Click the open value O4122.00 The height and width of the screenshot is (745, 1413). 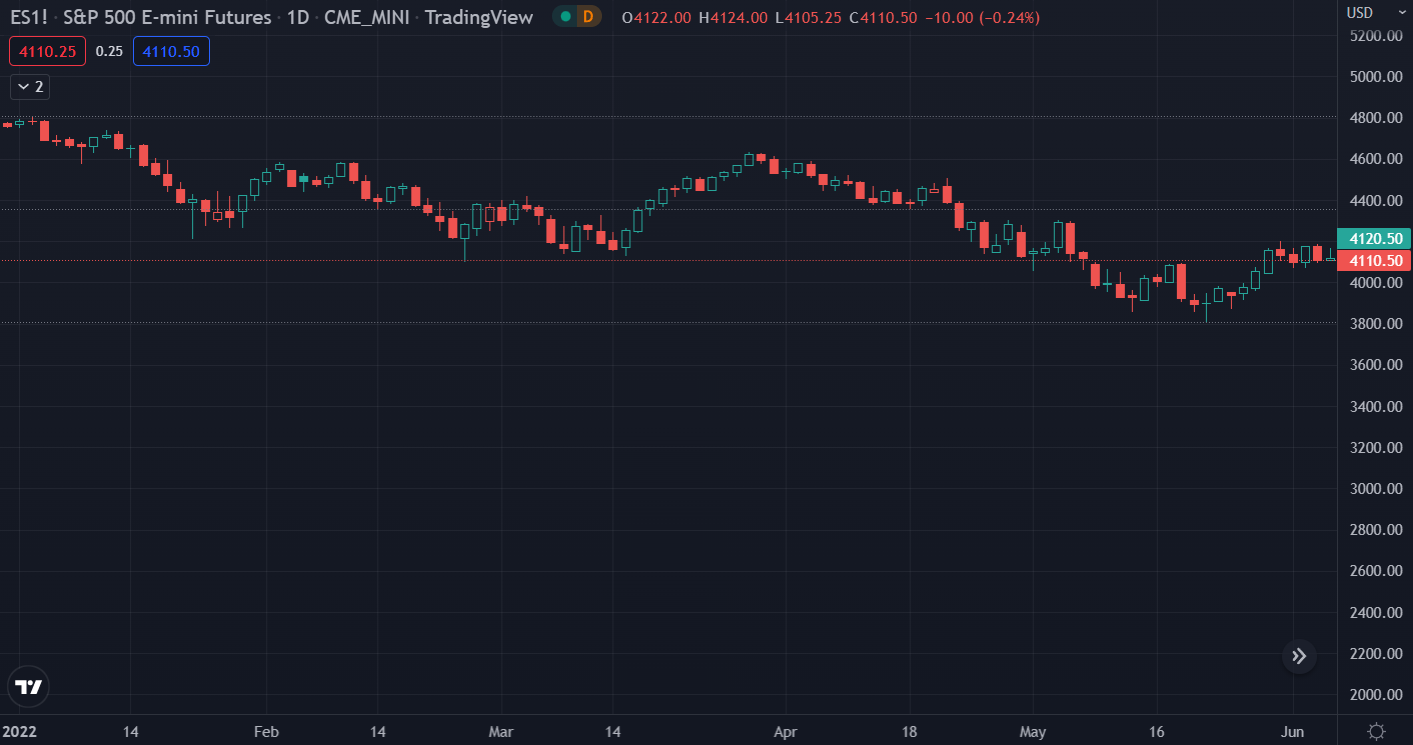click(x=658, y=18)
